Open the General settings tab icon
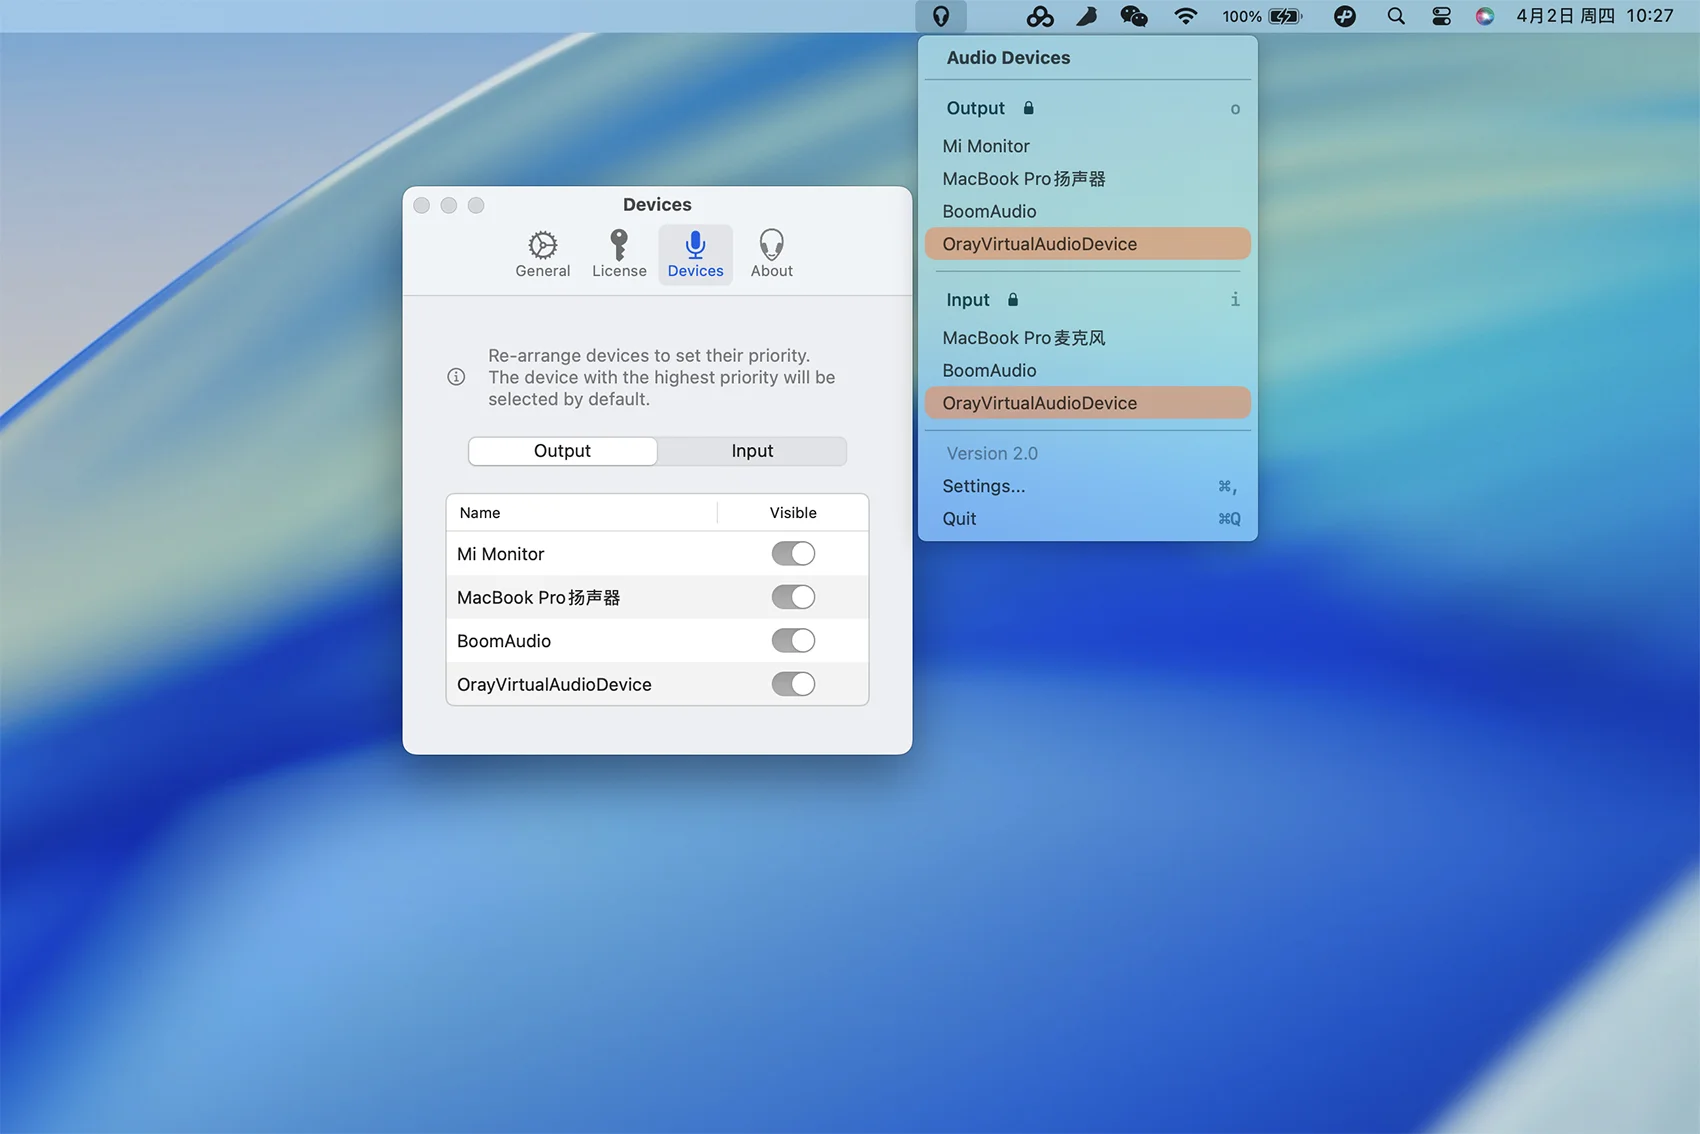This screenshot has width=1700, height=1134. tap(543, 246)
